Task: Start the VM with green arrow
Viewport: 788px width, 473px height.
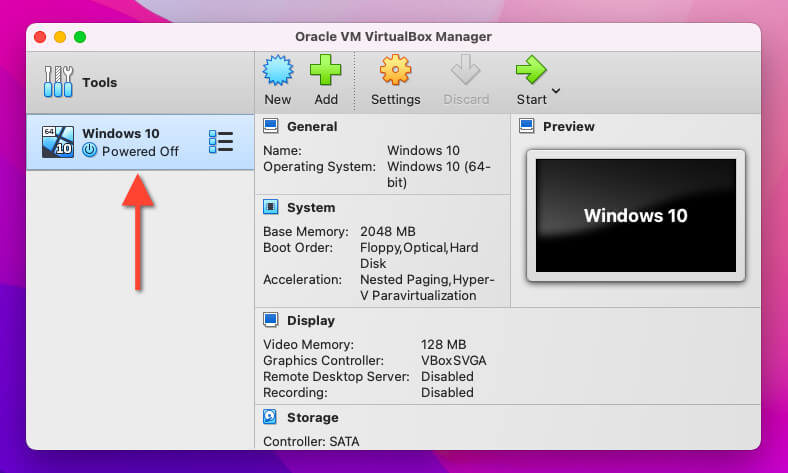Action: [531, 70]
